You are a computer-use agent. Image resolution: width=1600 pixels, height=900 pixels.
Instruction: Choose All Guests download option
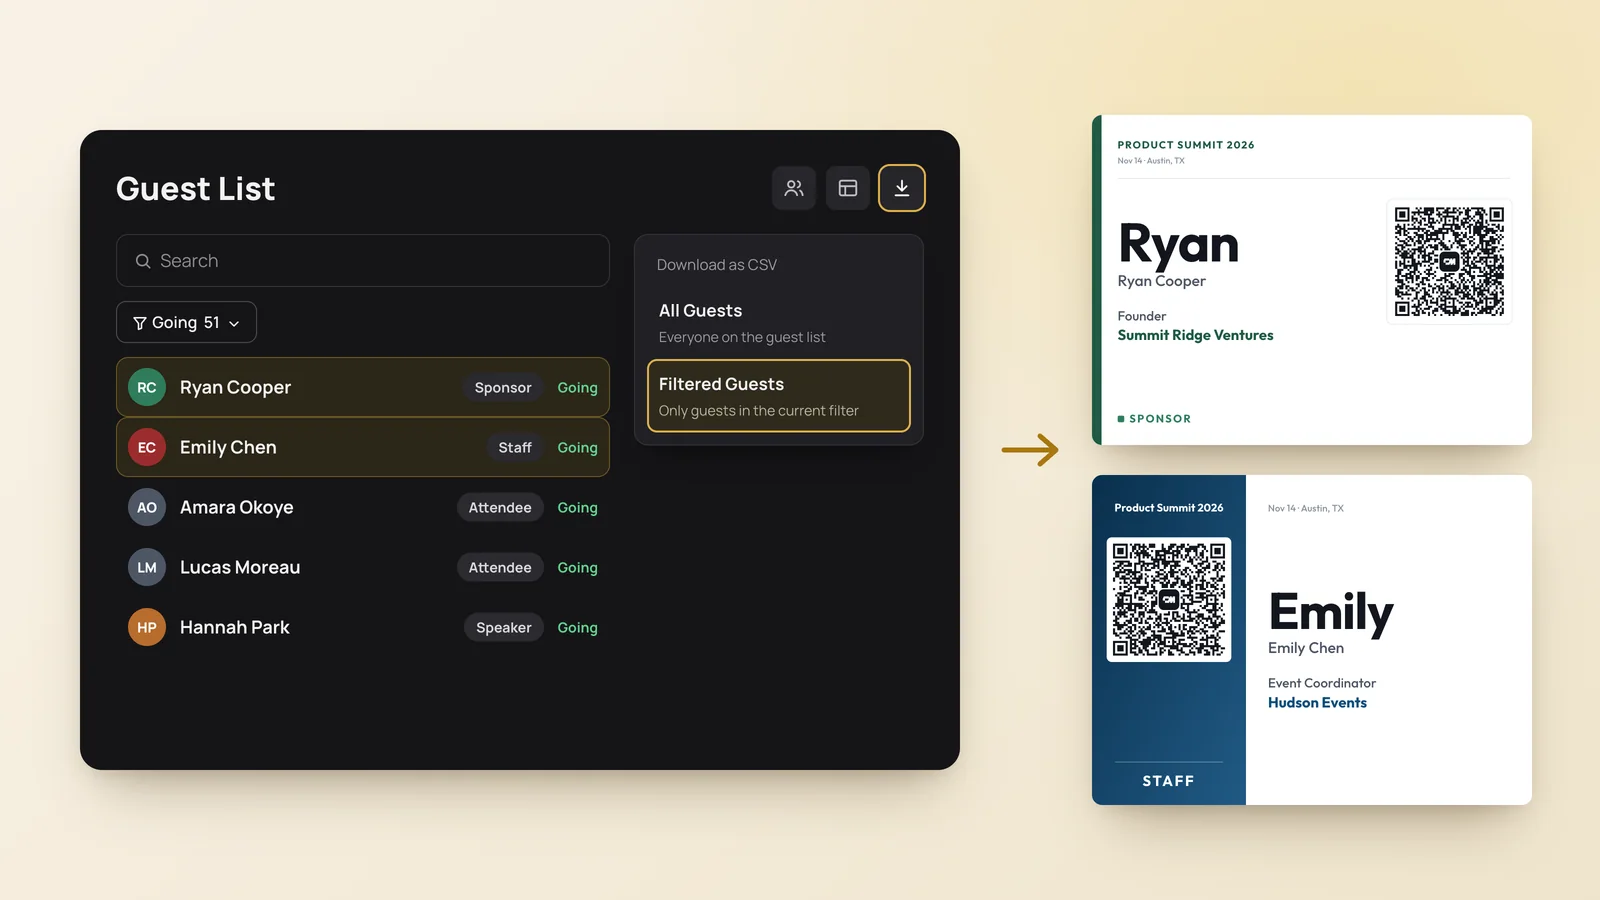[x=779, y=323]
